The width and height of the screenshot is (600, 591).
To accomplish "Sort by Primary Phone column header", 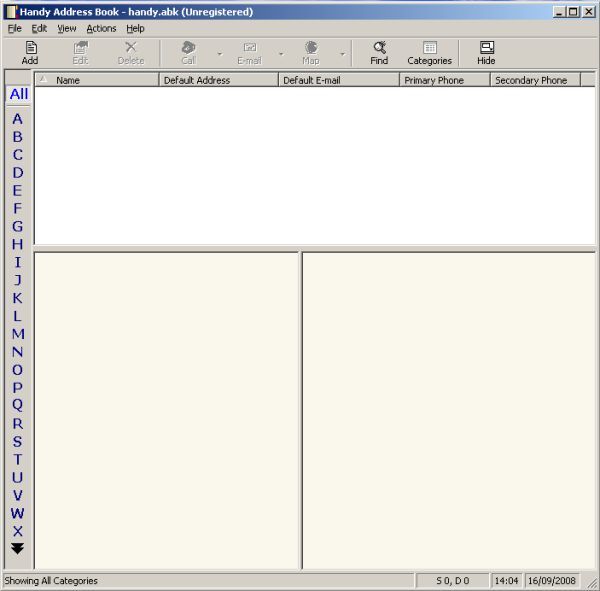I will coord(445,80).
